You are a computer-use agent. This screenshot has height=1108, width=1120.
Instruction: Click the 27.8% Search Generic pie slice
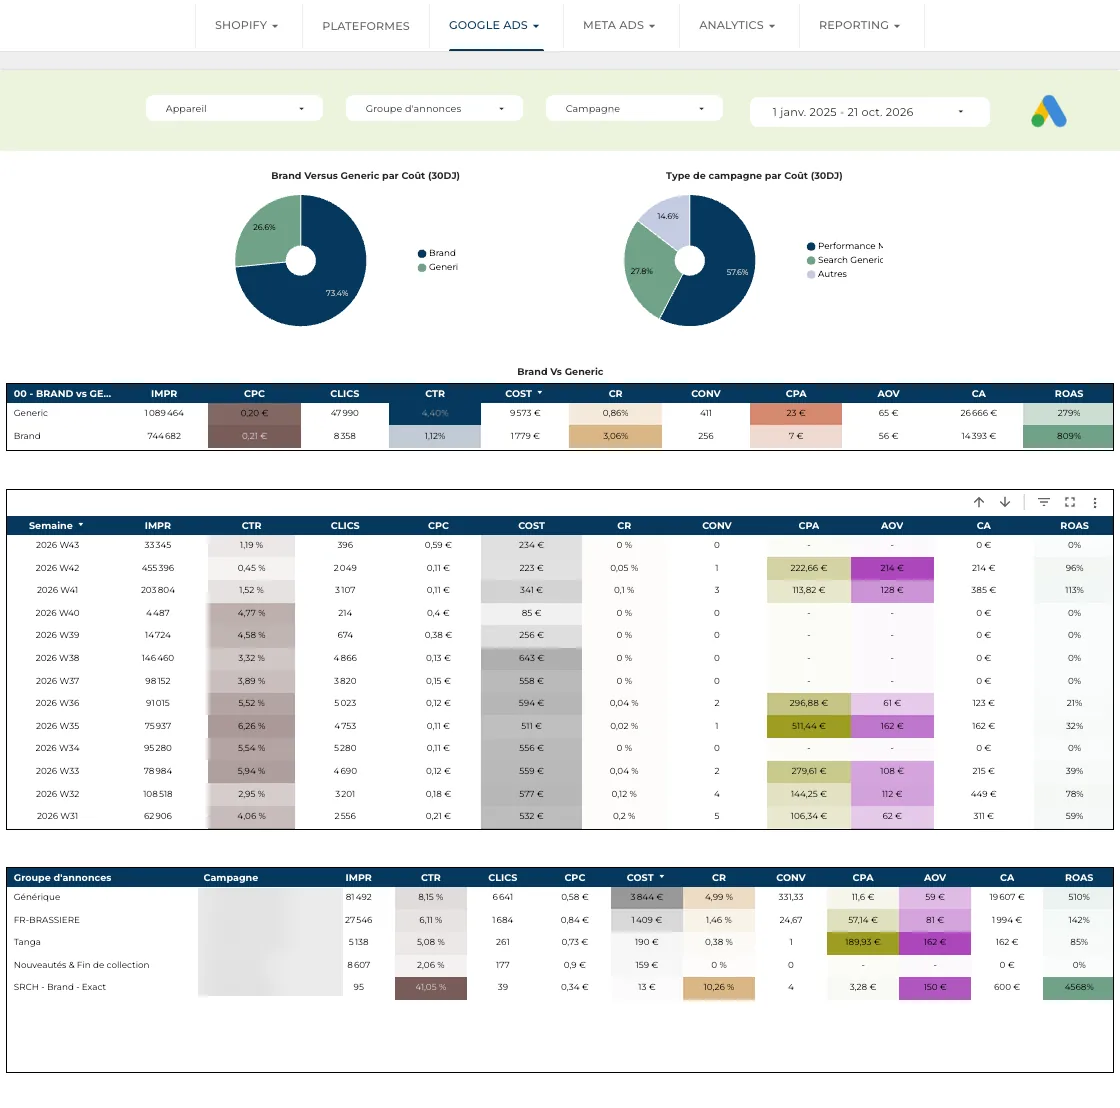click(646, 271)
